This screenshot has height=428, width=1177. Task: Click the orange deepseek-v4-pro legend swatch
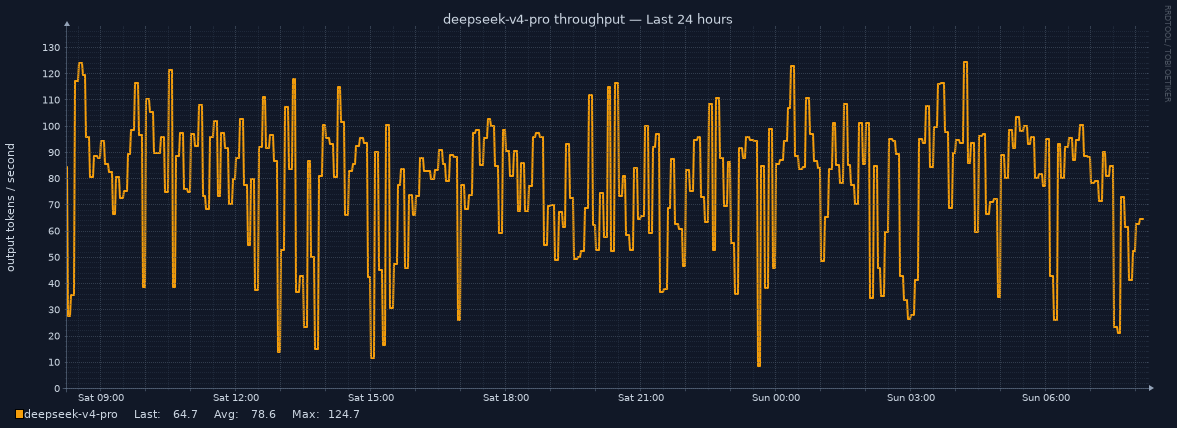pyautogui.click(x=20, y=414)
